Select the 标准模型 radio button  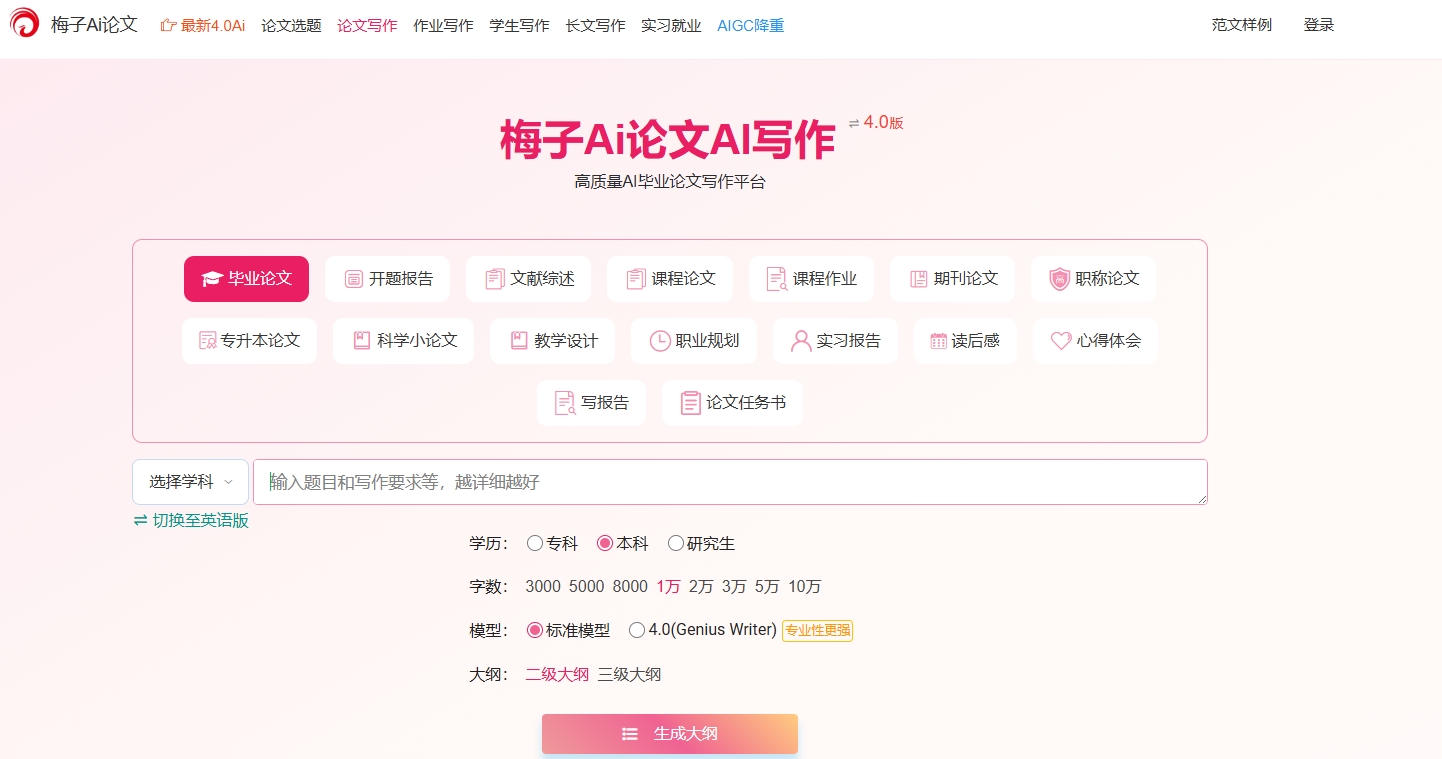click(x=535, y=630)
